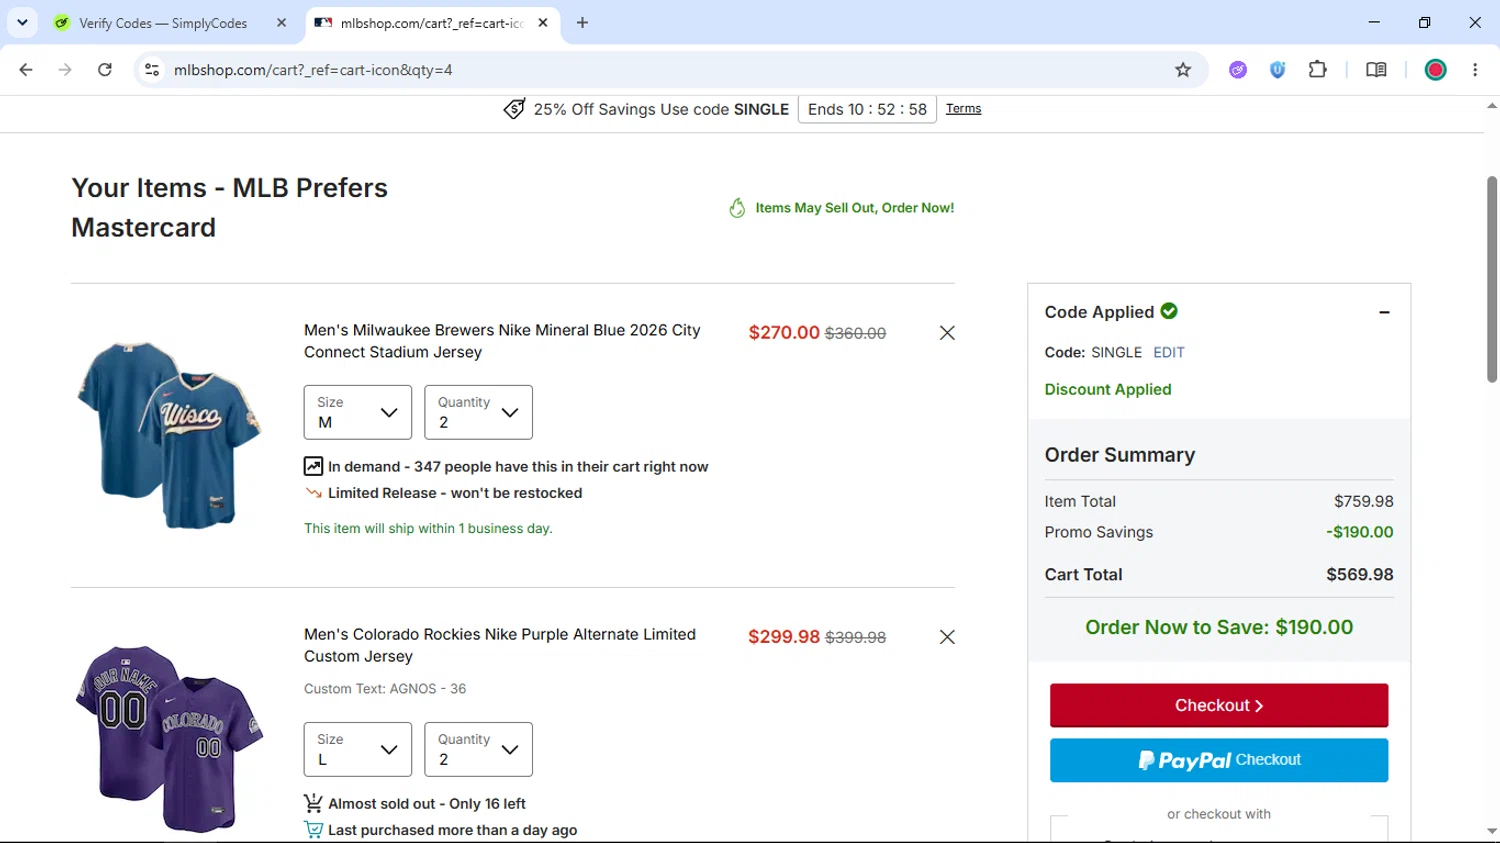Image resolution: width=1500 pixels, height=843 pixels.
Task: Open the Milwaukee Brewers City Connect jersey title
Action: coord(502,341)
